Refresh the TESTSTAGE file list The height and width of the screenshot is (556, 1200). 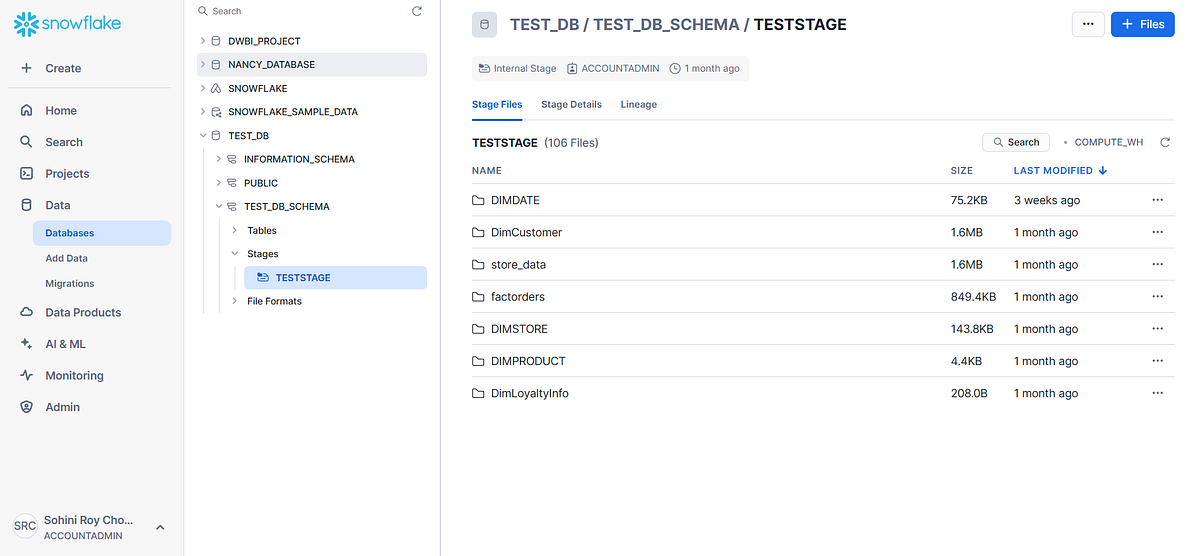(x=1165, y=143)
